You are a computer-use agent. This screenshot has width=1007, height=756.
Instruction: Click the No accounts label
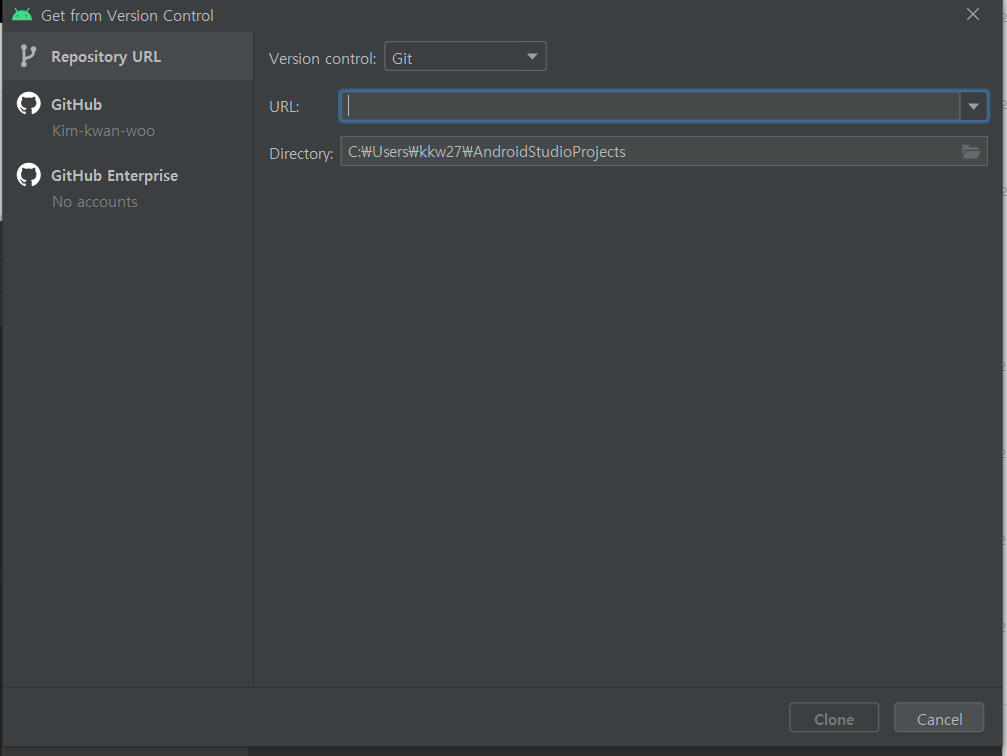[94, 201]
